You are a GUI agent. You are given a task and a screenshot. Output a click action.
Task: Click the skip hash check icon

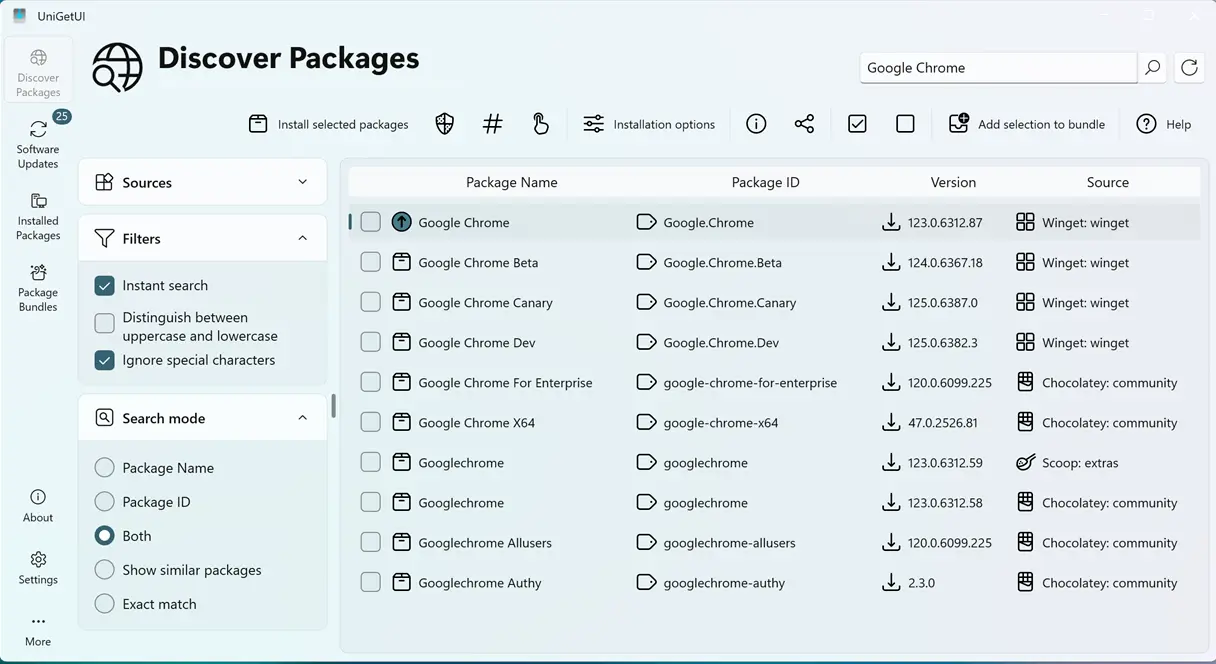[x=492, y=124]
